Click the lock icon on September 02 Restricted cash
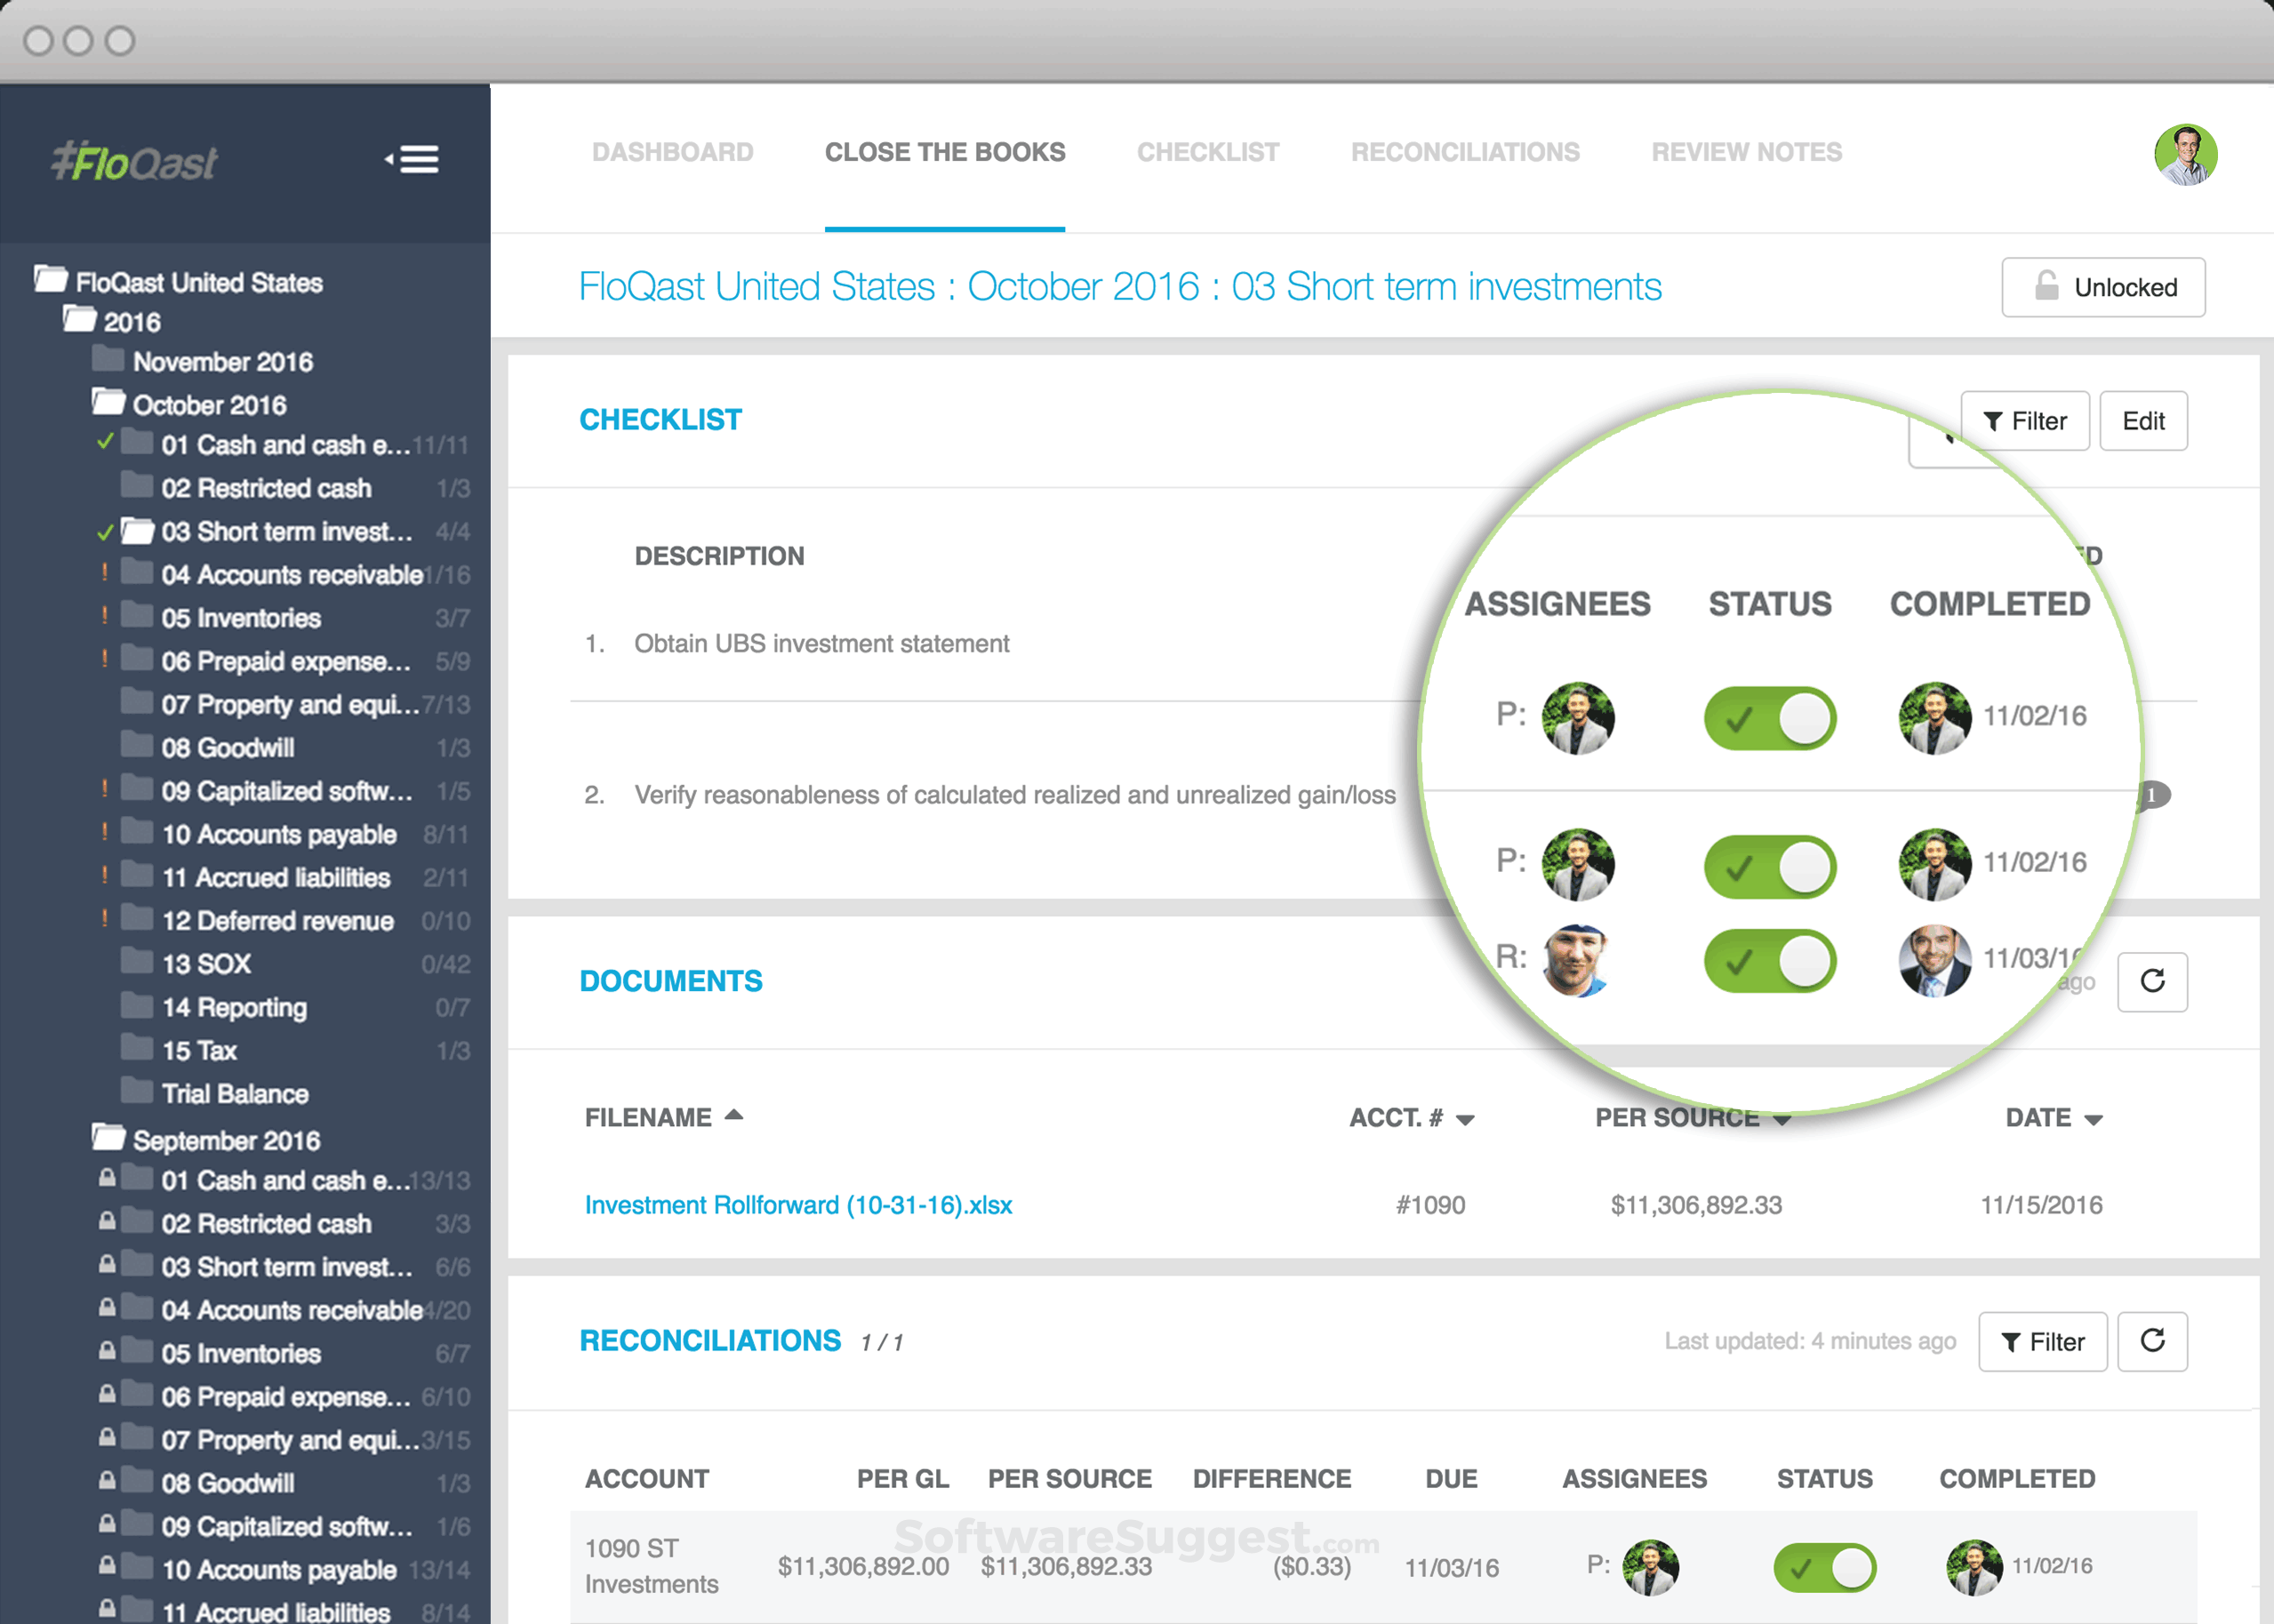The image size is (2274, 1624). click(x=107, y=1221)
